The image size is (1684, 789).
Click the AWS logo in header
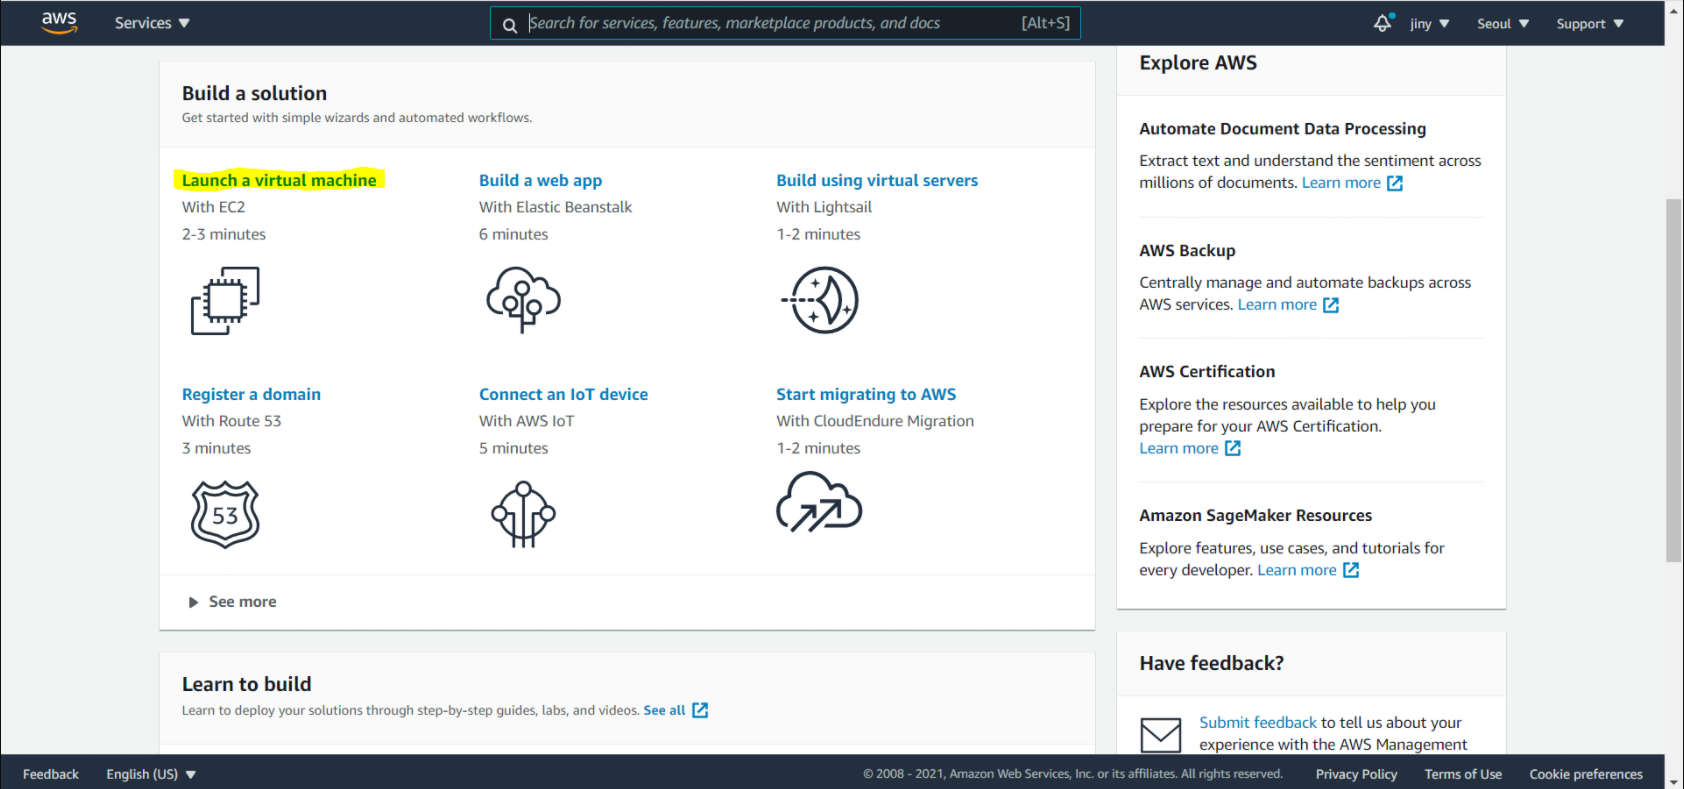pos(59,23)
